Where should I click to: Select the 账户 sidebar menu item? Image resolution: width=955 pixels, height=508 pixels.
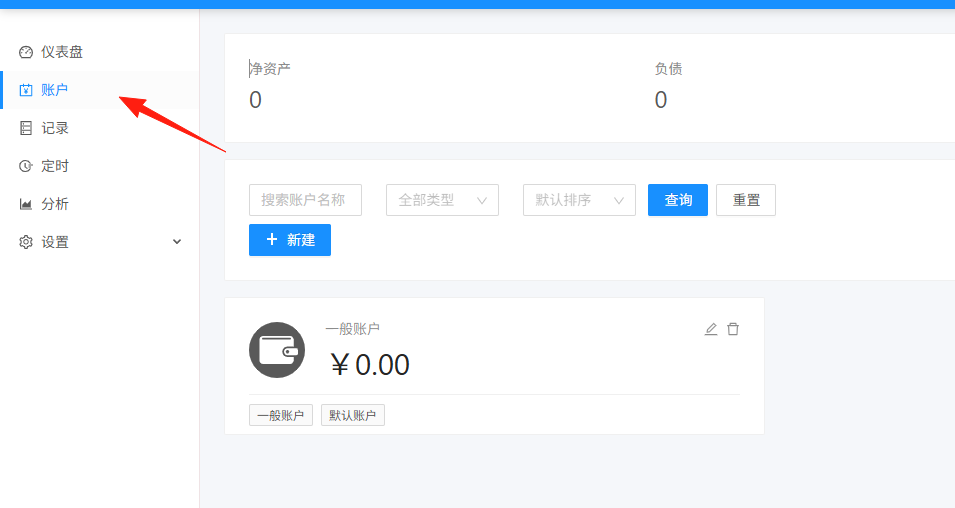[x=99, y=90]
